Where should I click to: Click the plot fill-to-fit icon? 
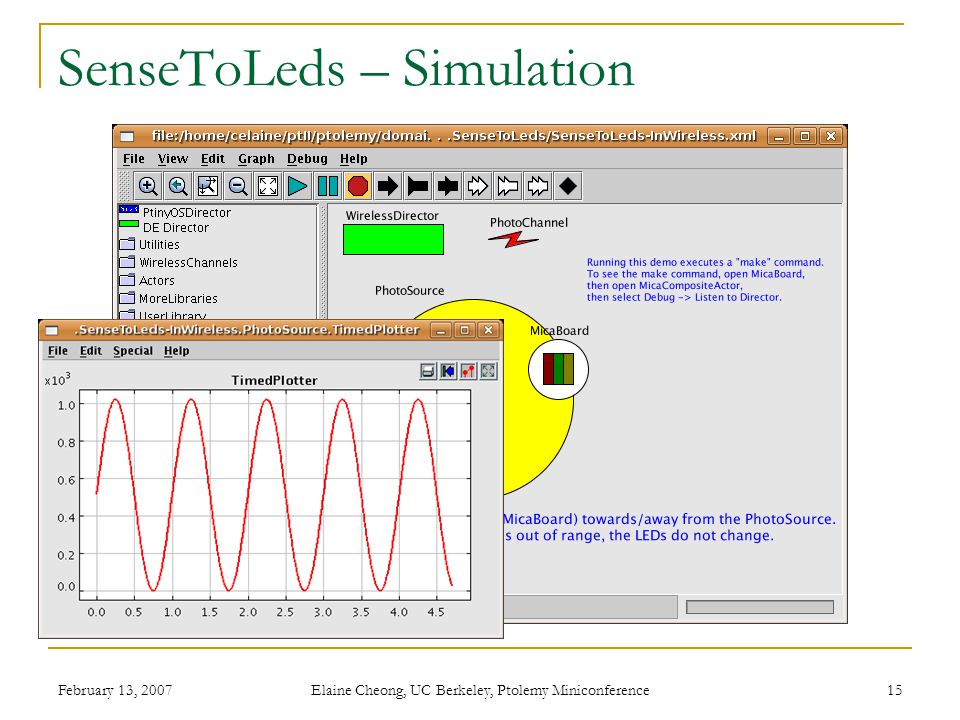(489, 371)
